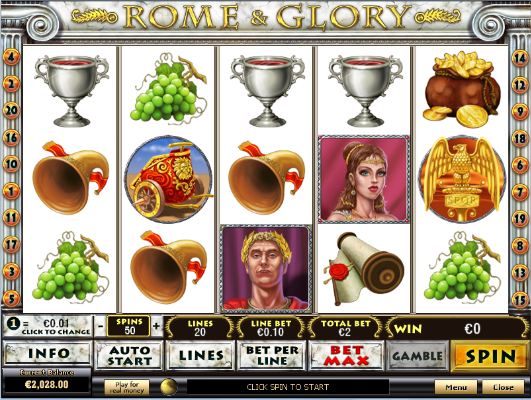Select the payline 14 marker
Image resolution: width=531 pixels, height=400 pixels.
[520, 58]
